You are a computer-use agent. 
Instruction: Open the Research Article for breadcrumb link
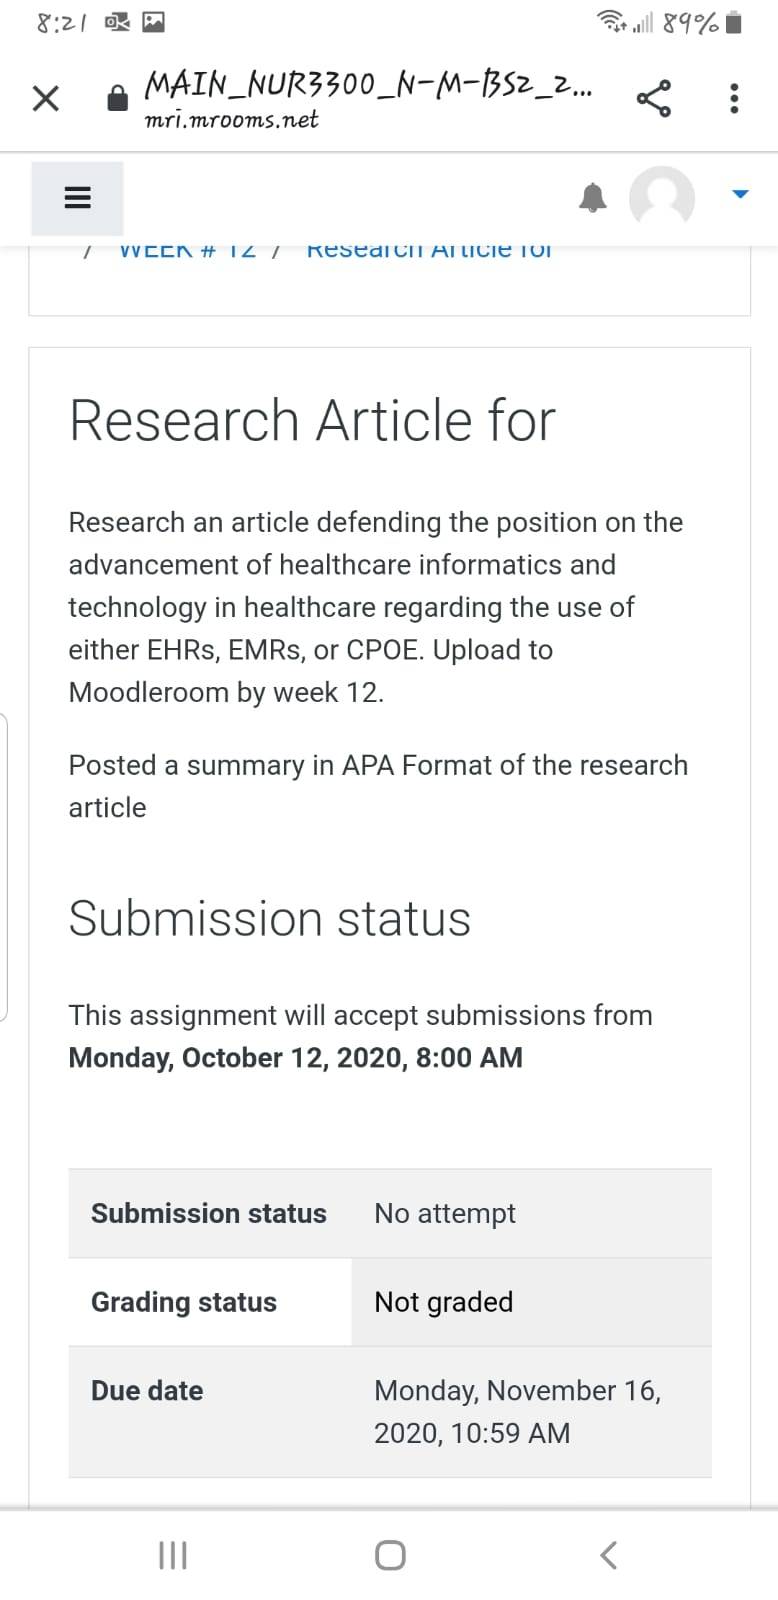429,250
